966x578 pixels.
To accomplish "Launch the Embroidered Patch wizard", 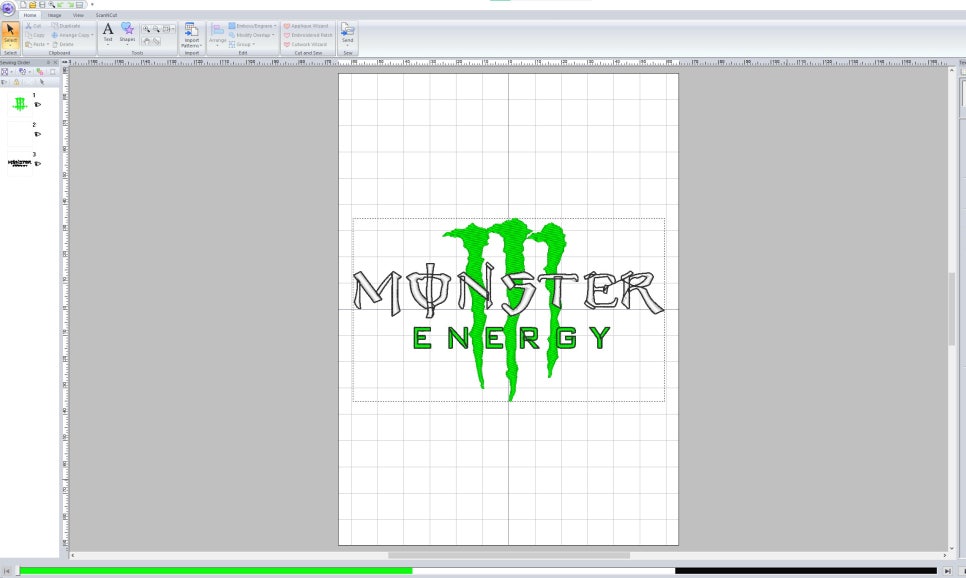I will click(307, 35).
